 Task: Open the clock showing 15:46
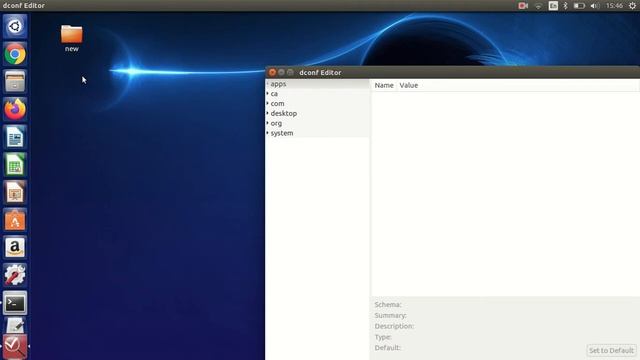[614, 6]
